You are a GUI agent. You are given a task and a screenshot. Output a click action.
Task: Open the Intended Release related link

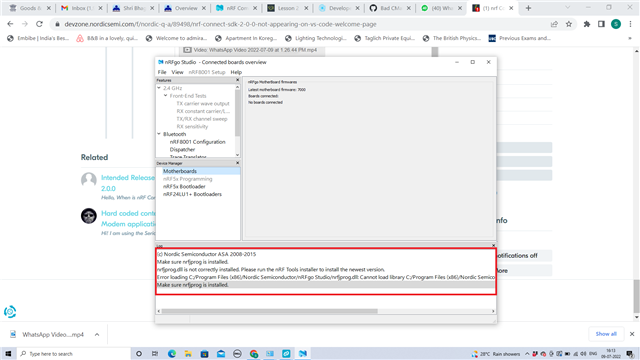coord(128,183)
